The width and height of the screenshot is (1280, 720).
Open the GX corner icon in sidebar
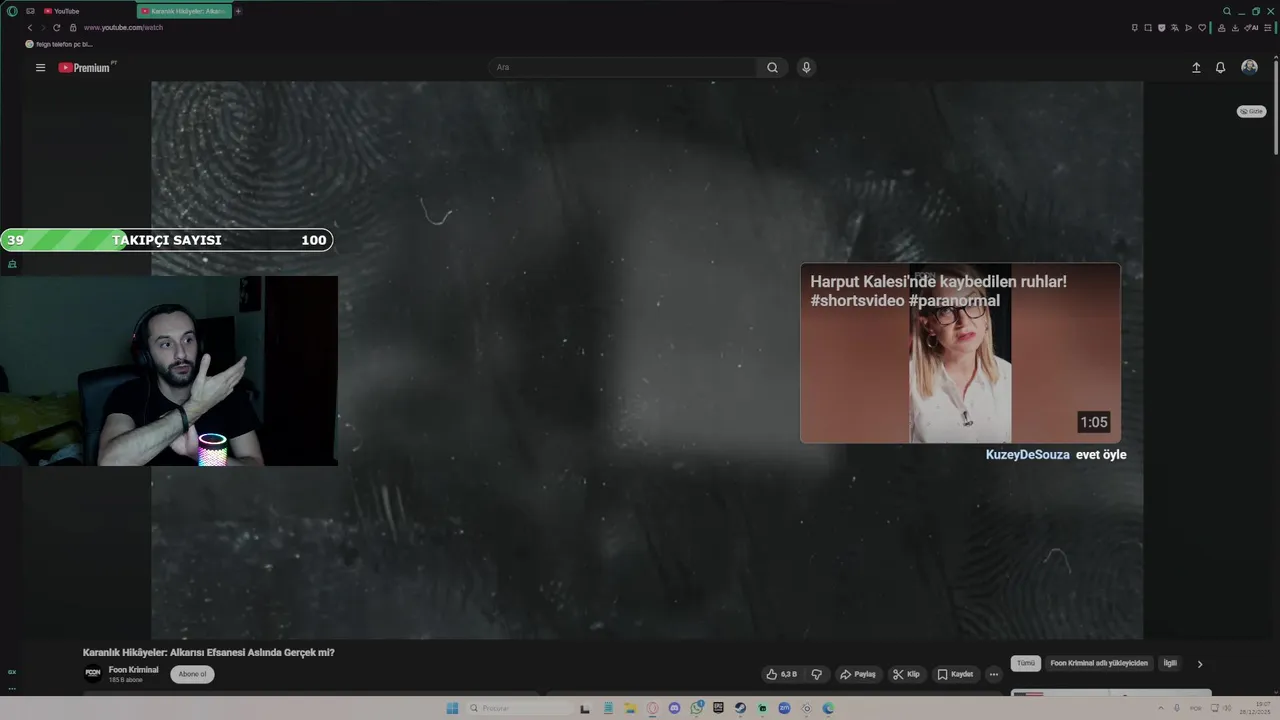(x=12, y=672)
